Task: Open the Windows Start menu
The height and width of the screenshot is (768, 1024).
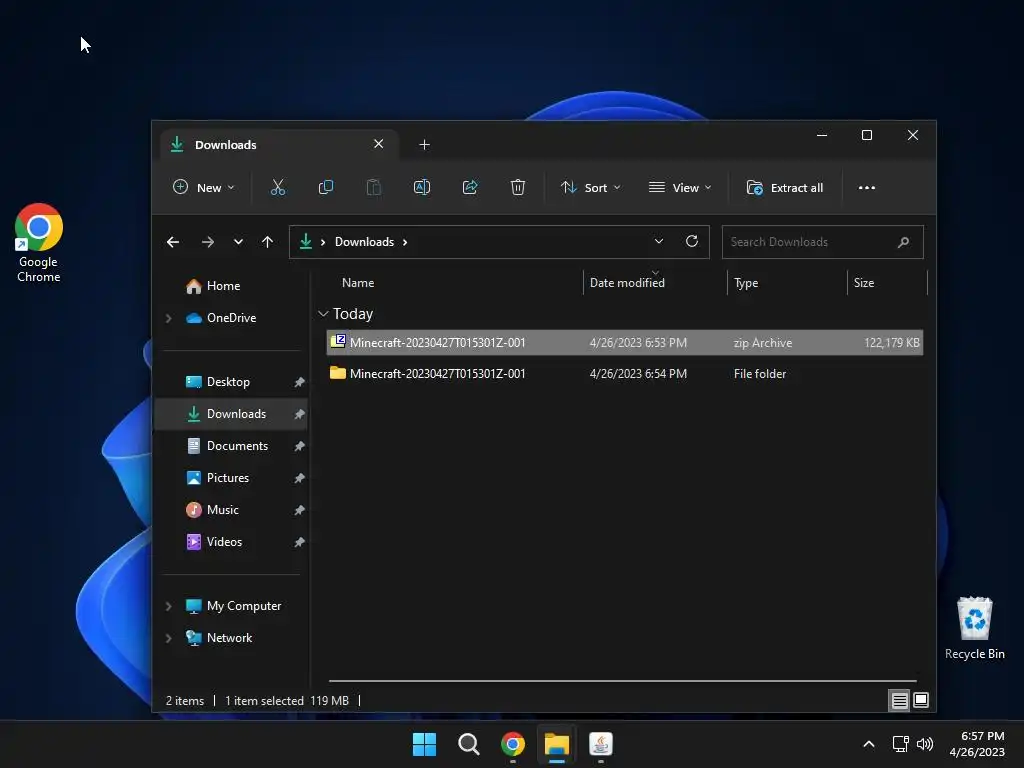Action: coord(424,744)
